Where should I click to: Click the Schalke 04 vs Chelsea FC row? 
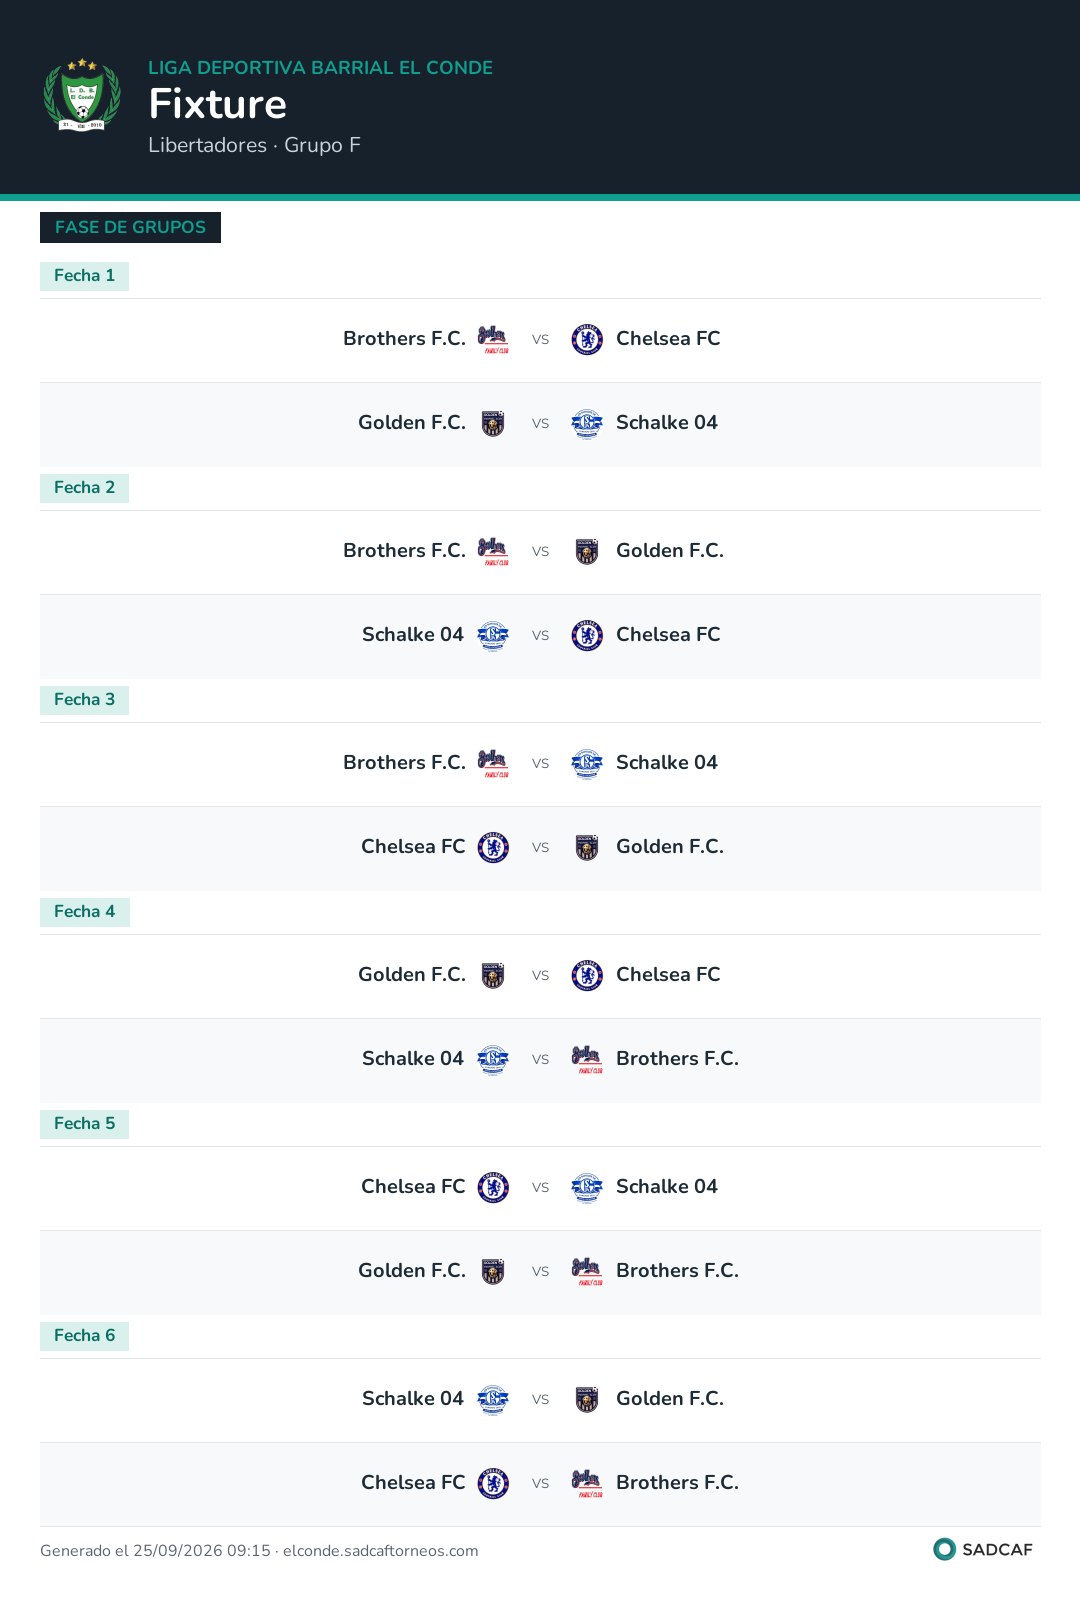(x=540, y=636)
